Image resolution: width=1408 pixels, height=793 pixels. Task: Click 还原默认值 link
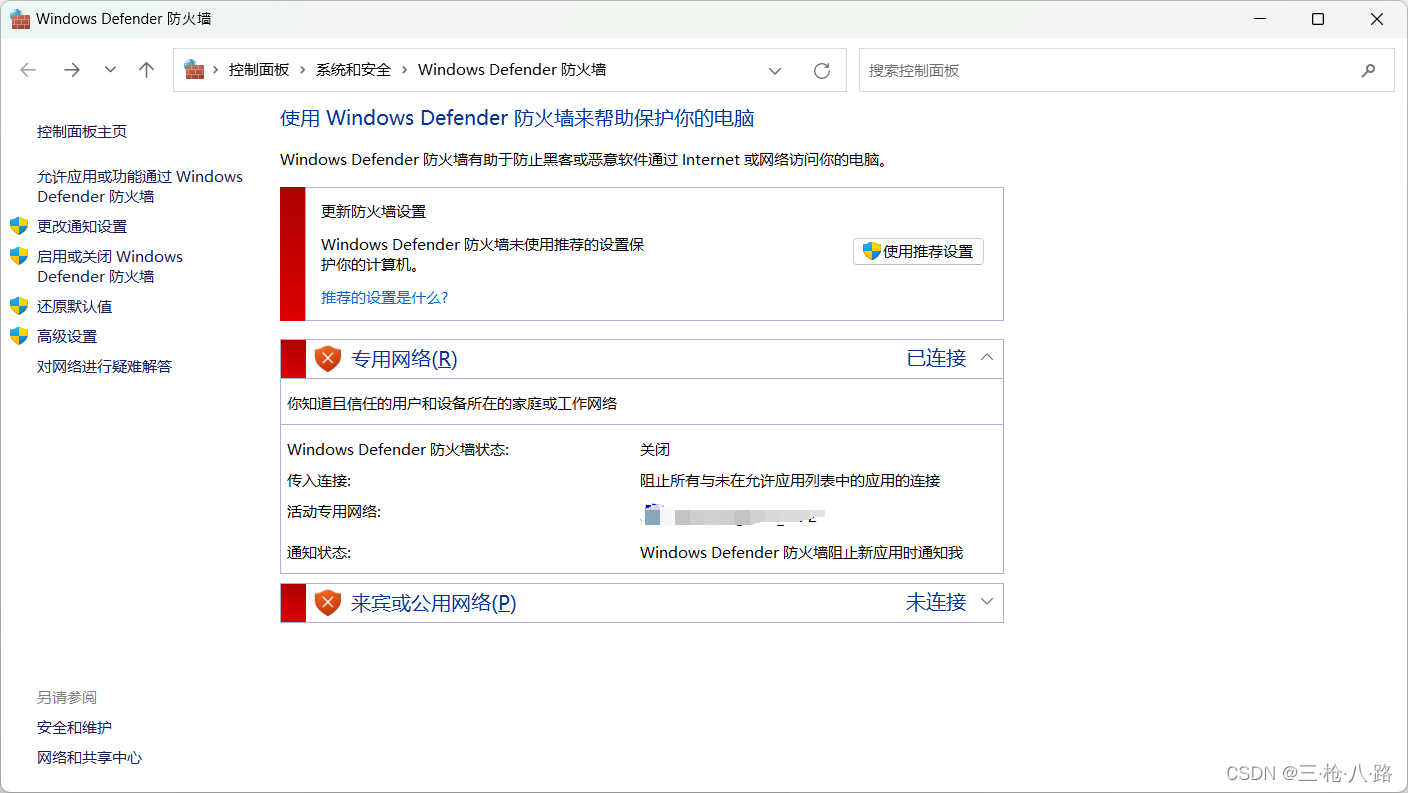pos(75,307)
